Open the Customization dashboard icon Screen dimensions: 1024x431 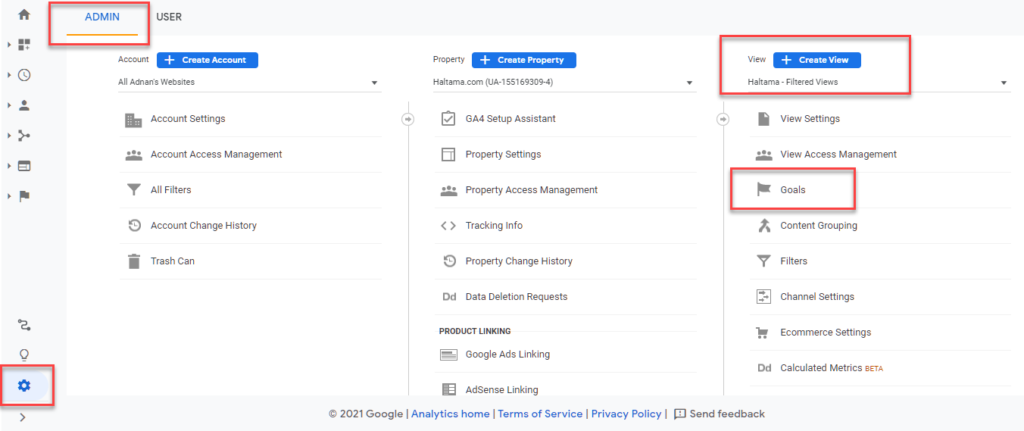click(x=24, y=44)
